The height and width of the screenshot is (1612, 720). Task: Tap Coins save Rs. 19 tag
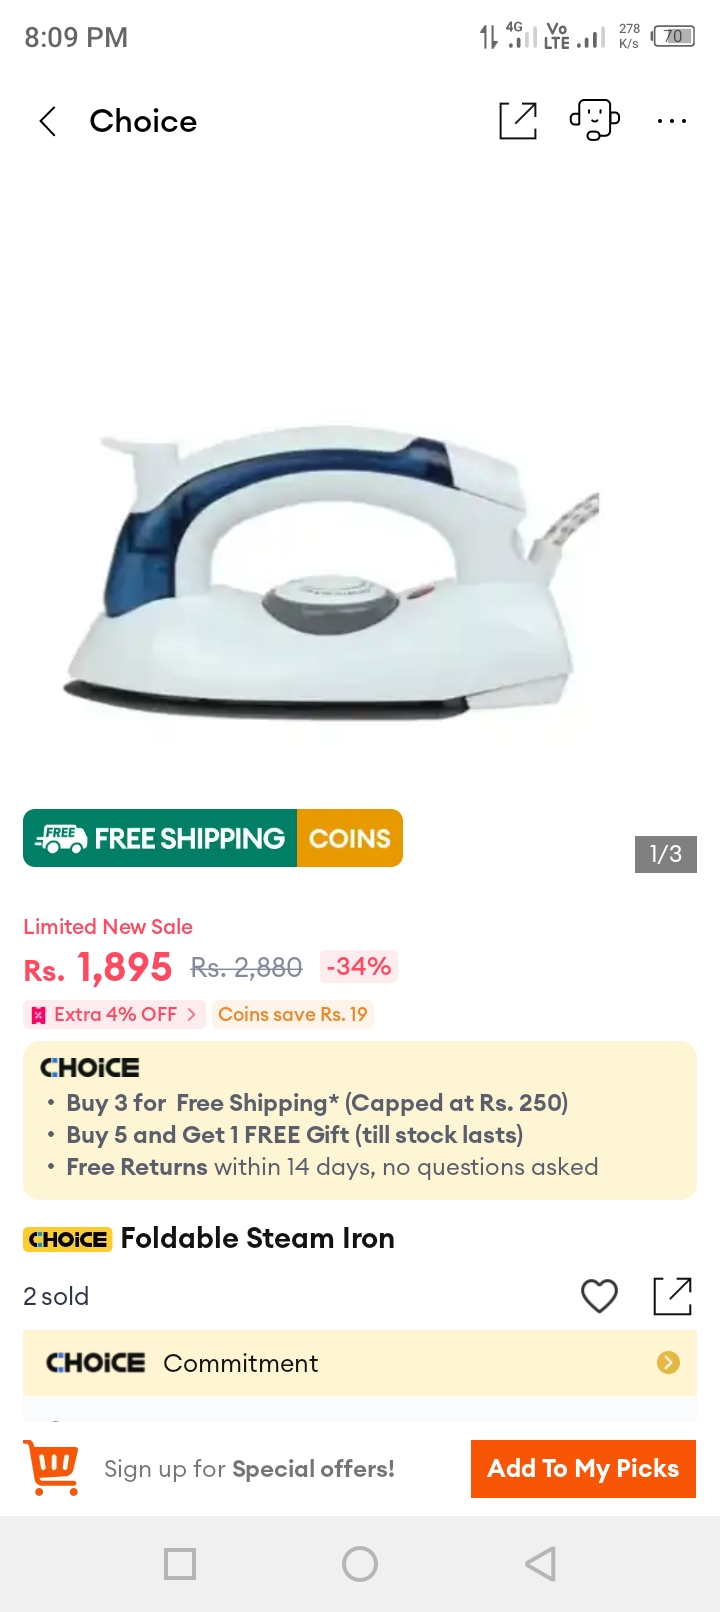click(x=293, y=1014)
